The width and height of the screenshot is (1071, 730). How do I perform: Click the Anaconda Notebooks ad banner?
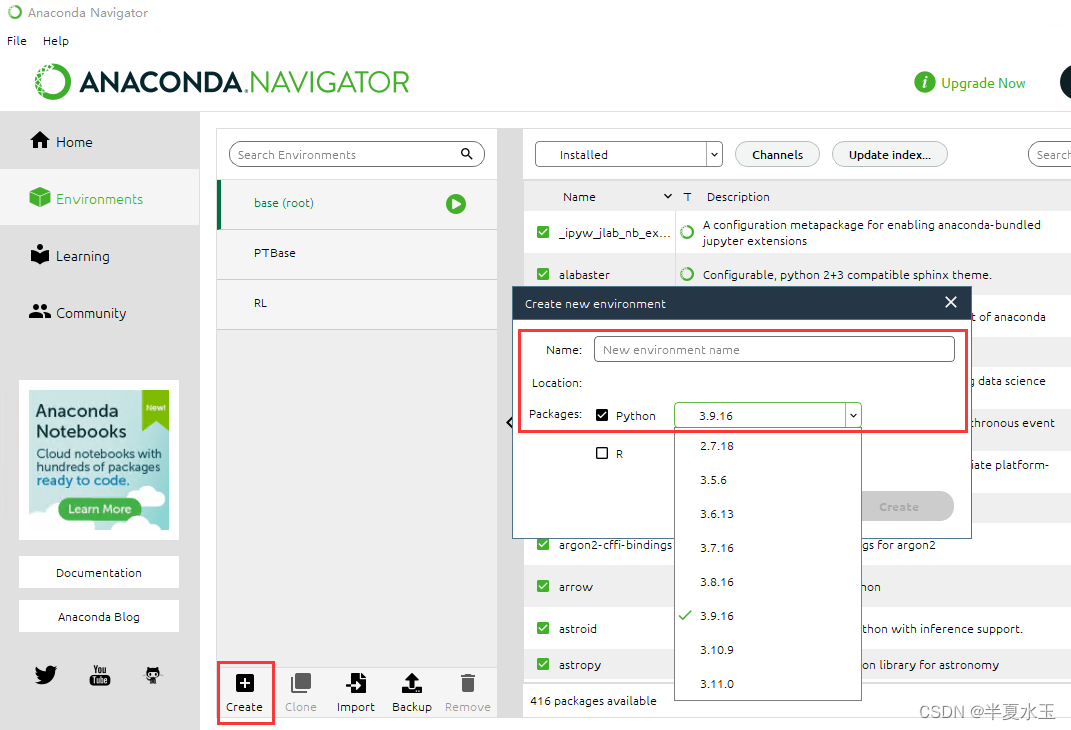[x=99, y=460]
